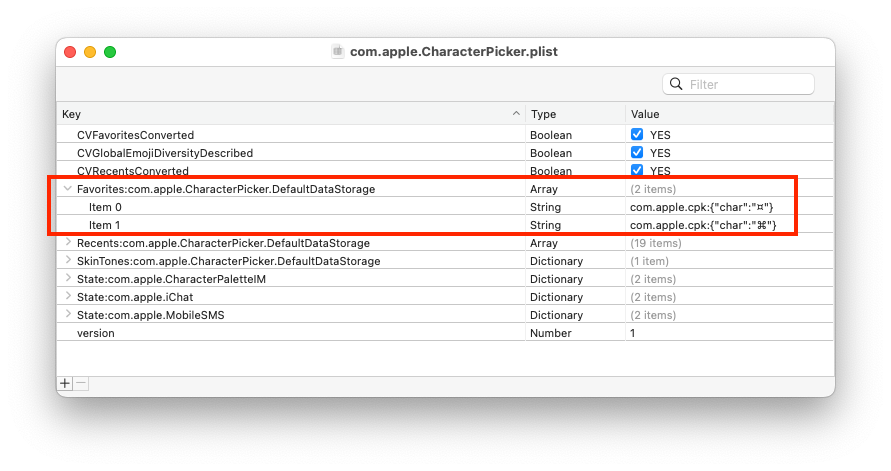Collapse the Favorites DefaultDataStorage array
This screenshot has height=471, width=891.
coord(67,189)
